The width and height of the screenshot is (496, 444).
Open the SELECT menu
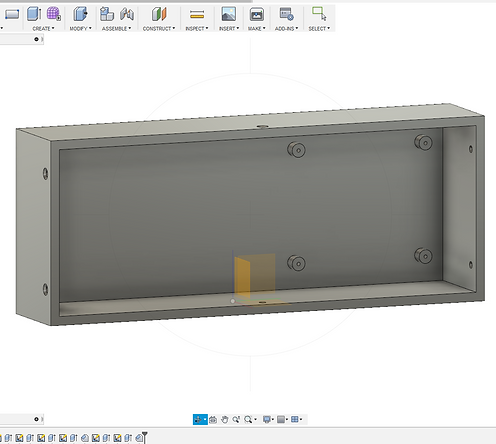click(x=319, y=29)
